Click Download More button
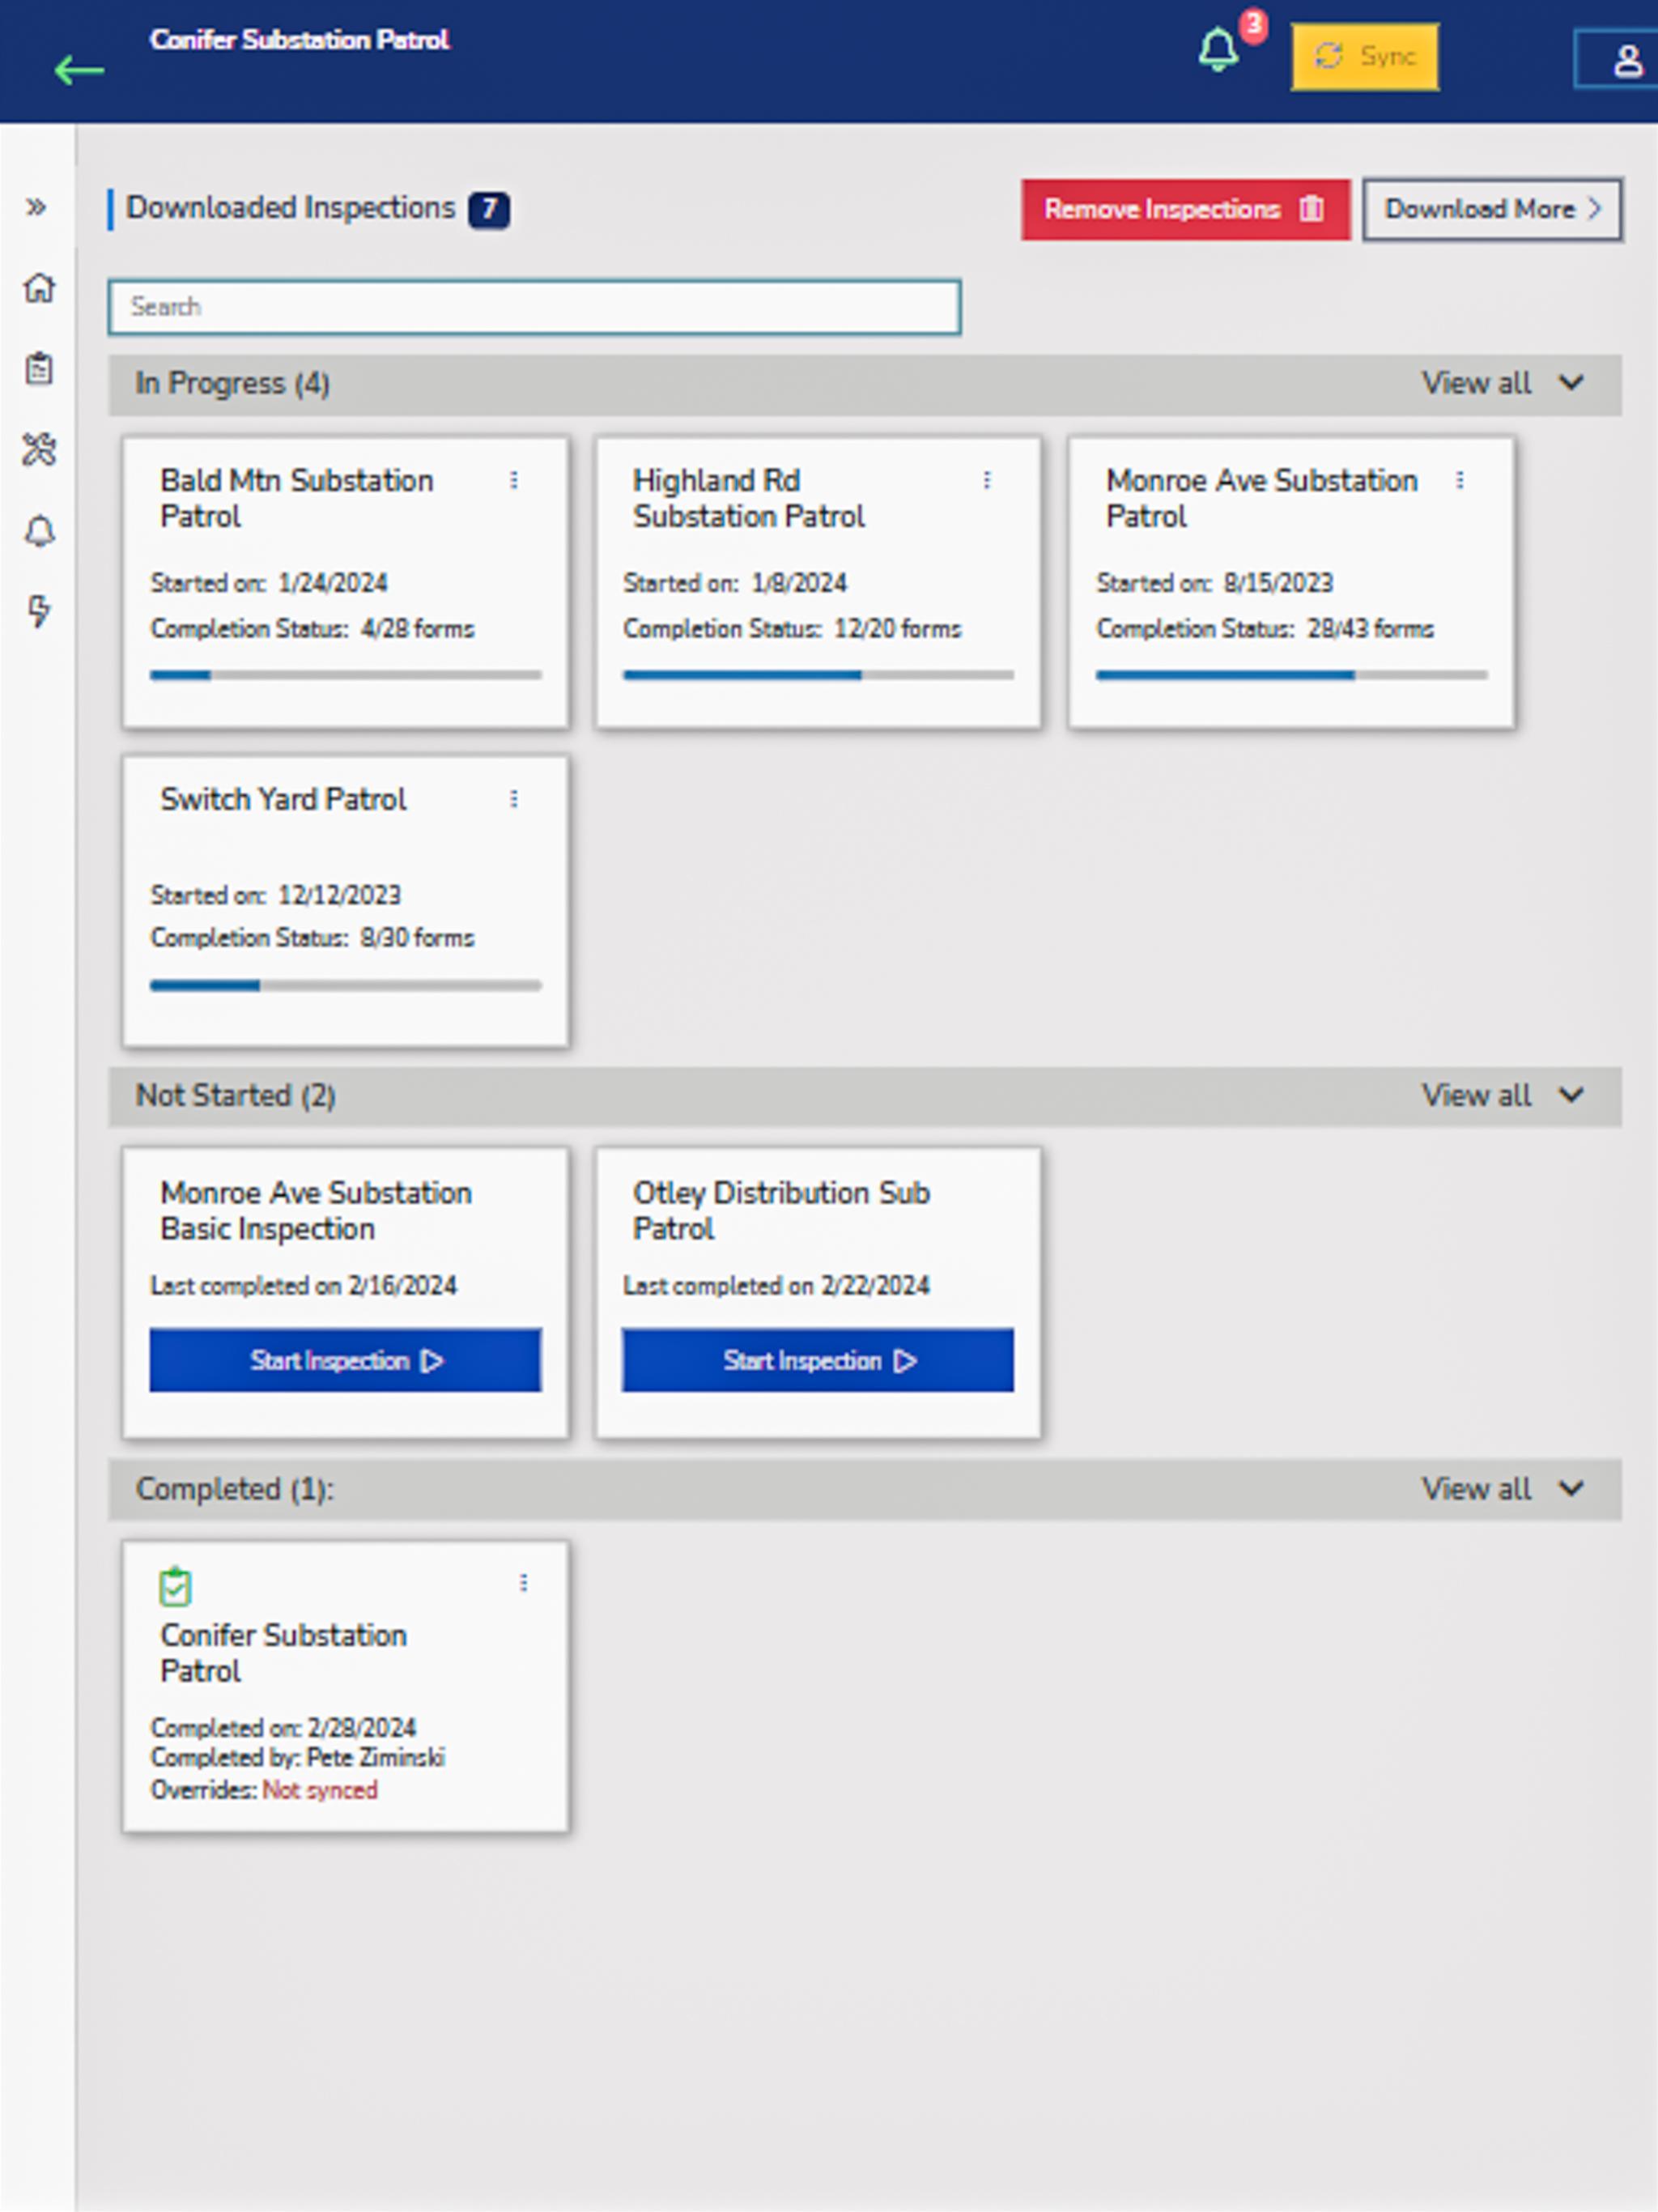This screenshot has height=2212, width=1658. 1492,209
